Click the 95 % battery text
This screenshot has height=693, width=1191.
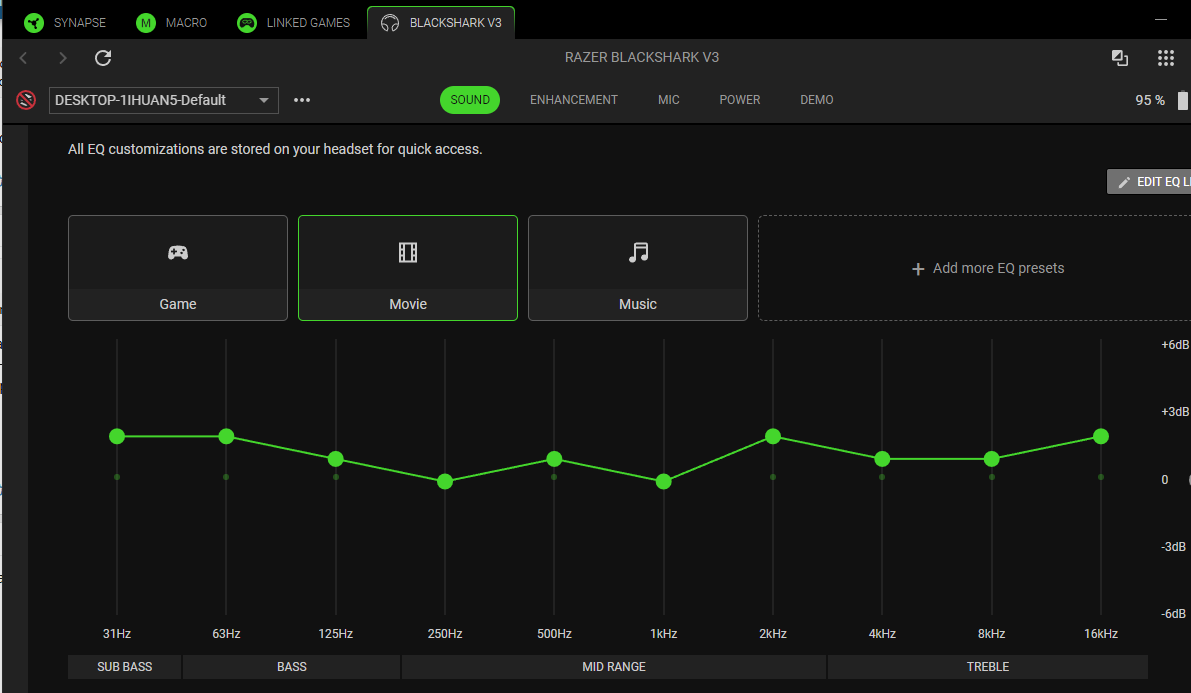(1150, 100)
